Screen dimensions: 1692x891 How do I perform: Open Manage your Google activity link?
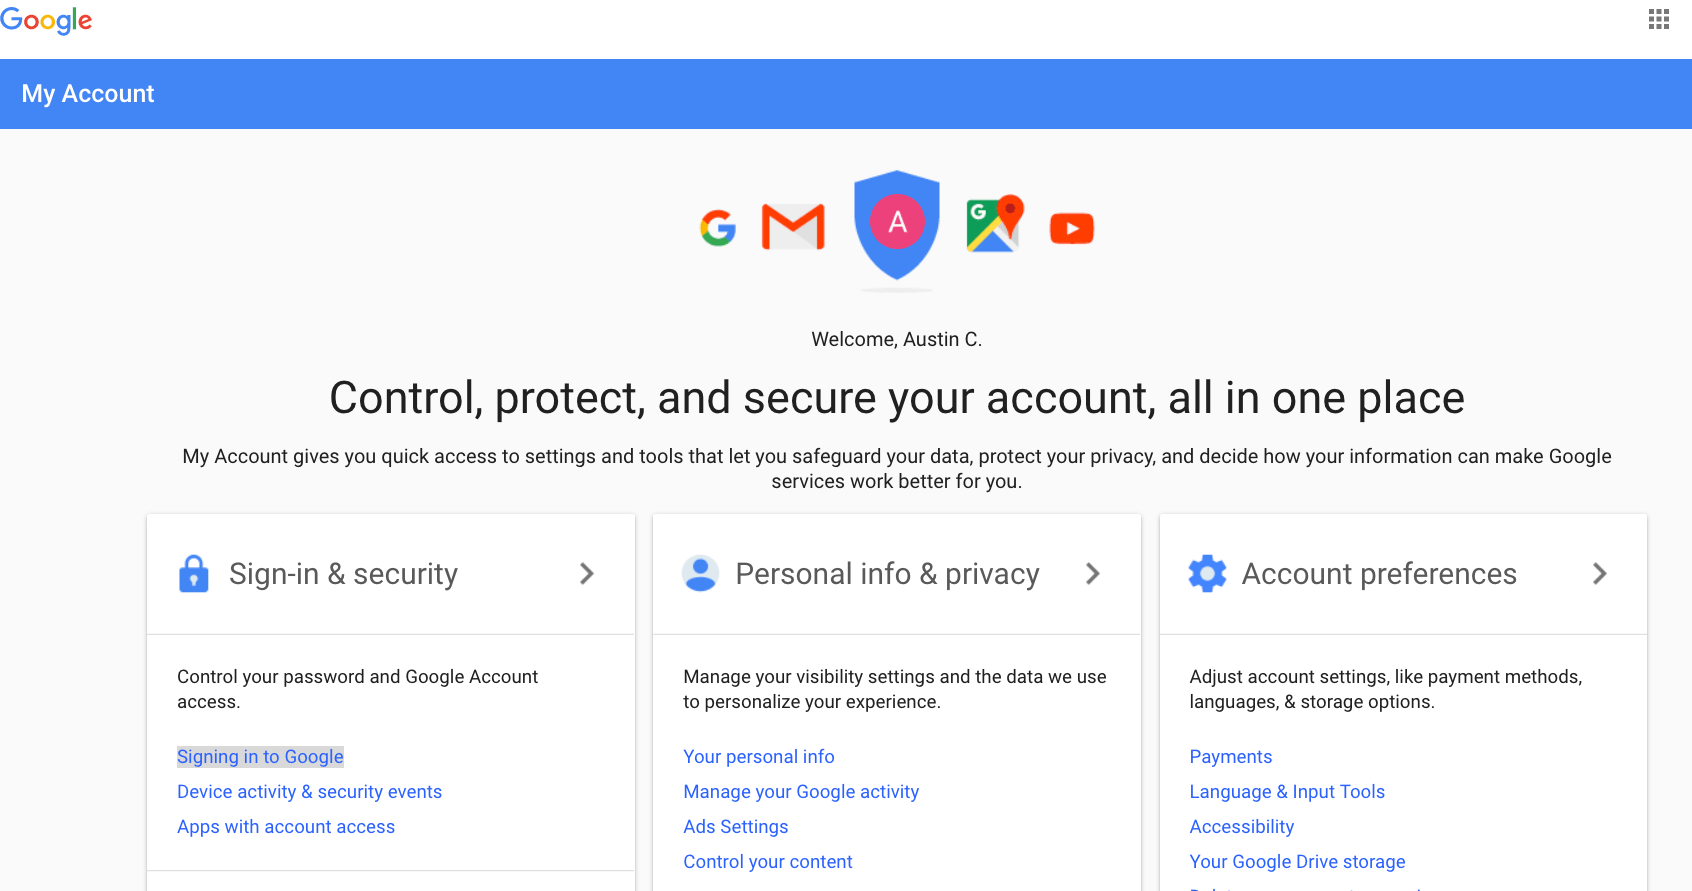(801, 792)
